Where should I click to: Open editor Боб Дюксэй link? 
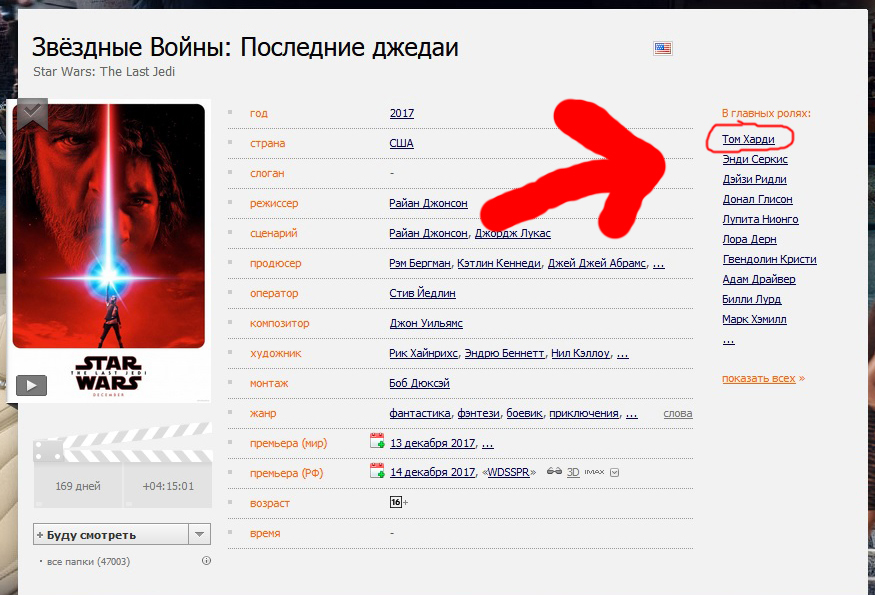pyautogui.click(x=419, y=383)
